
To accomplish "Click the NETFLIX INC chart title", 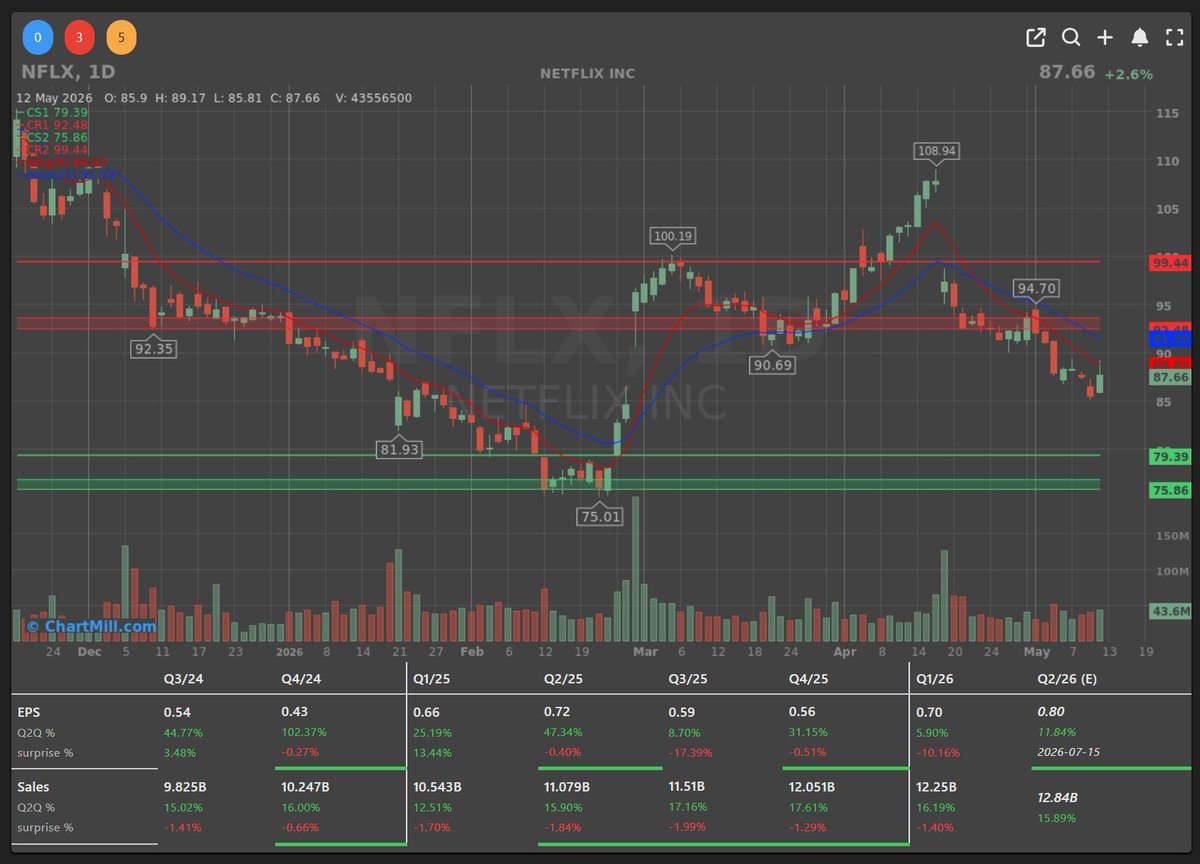I will pos(587,73).
